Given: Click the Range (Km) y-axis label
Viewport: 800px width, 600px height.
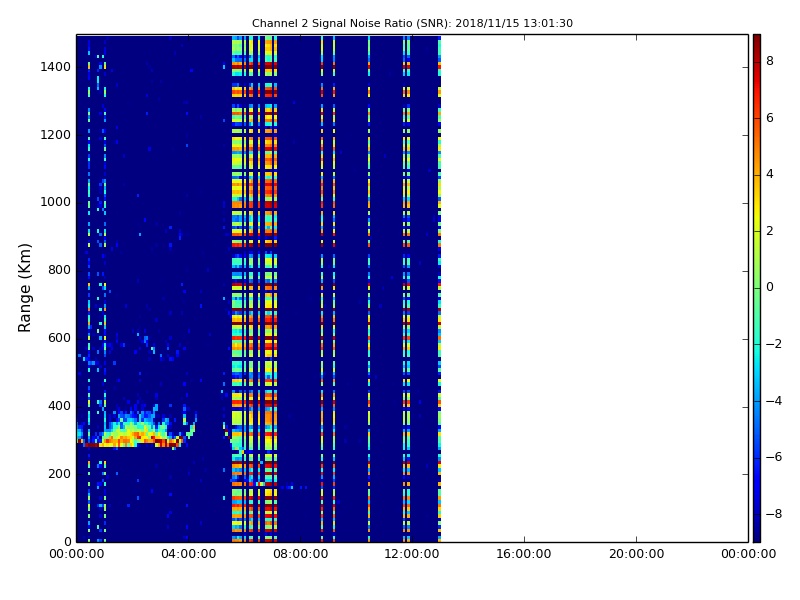Looking at the screenshot, I should (24, 288).
